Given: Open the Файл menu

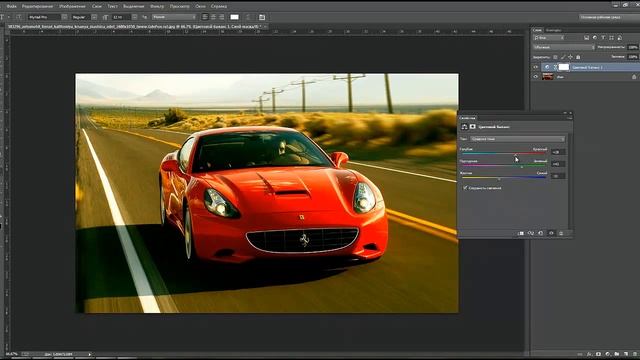Looking at the screenshot, I should [x=11, y=6].
